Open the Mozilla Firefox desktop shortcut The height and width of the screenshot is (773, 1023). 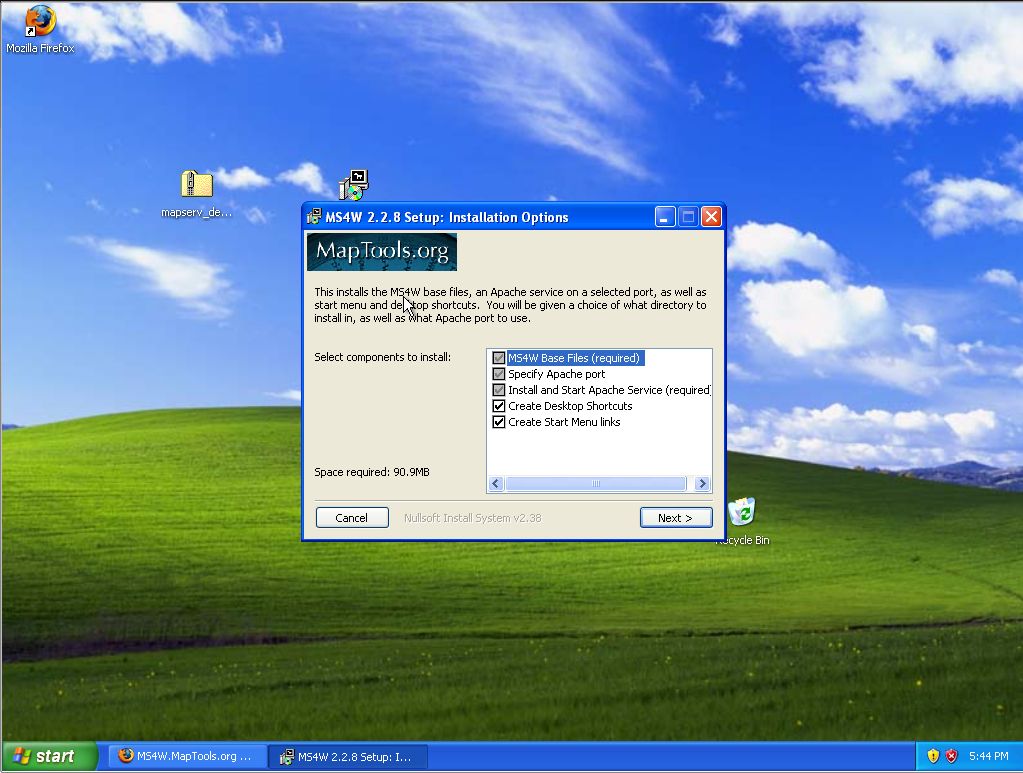(x=40, y=22)
